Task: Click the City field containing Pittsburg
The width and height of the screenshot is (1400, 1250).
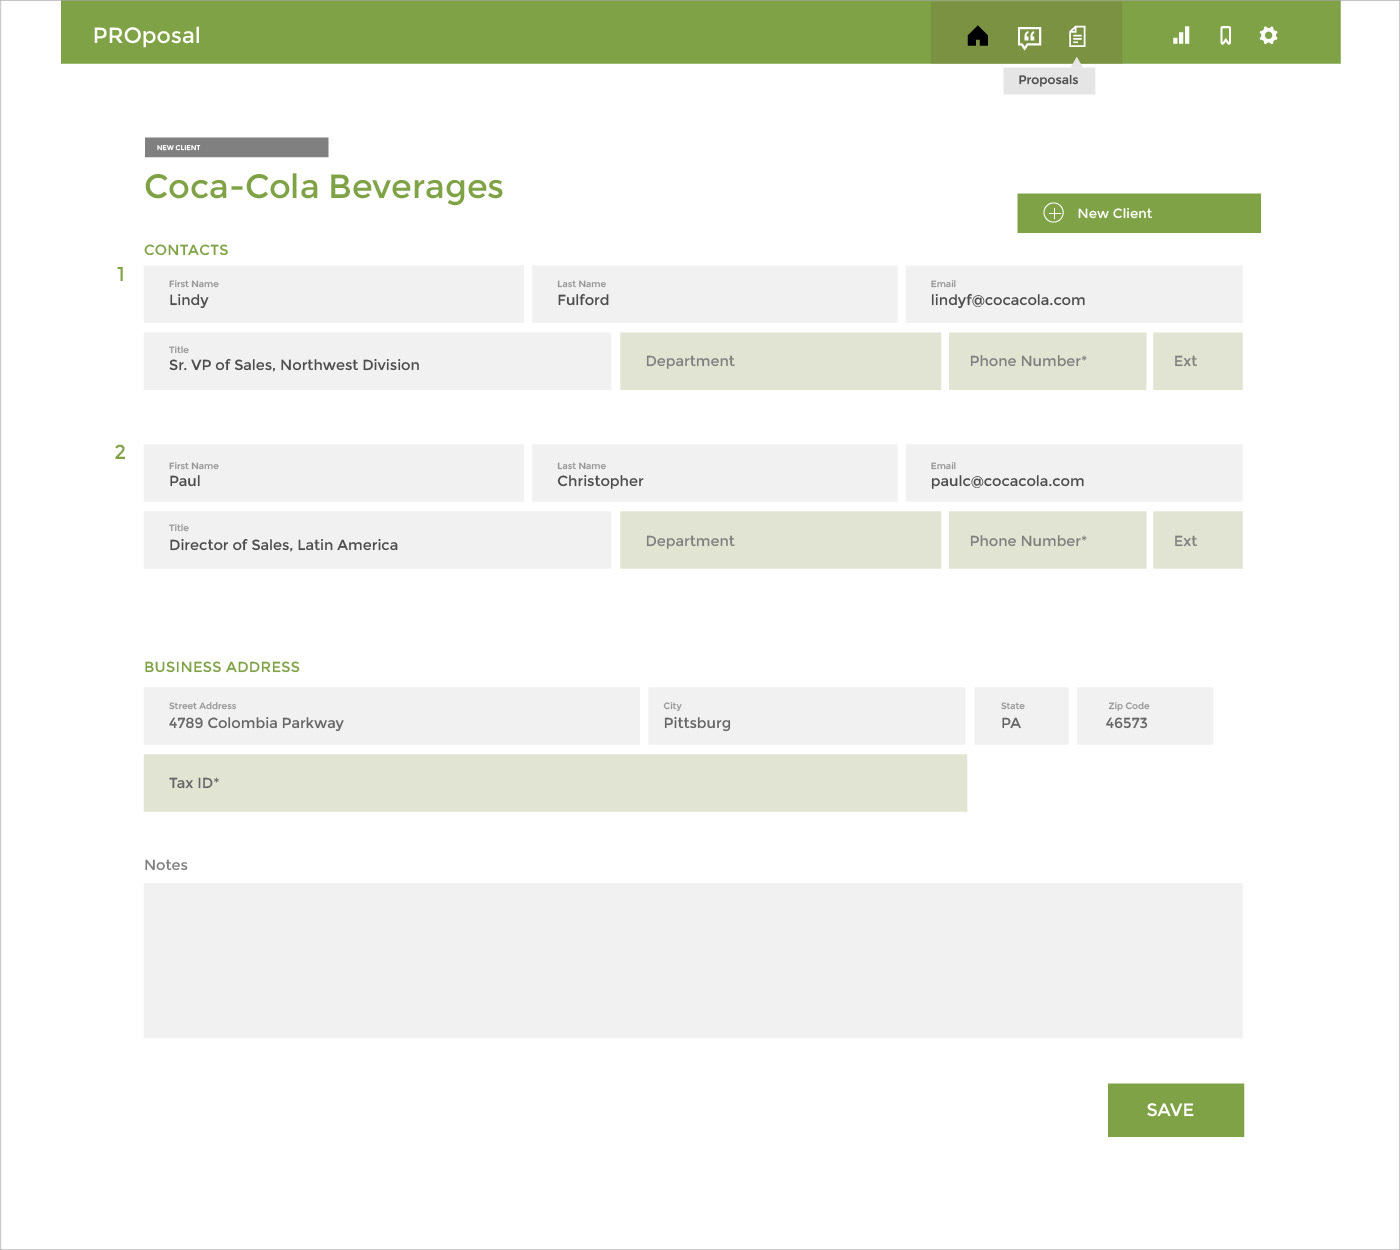Action: pyautogui.click(x=806, y=716)
